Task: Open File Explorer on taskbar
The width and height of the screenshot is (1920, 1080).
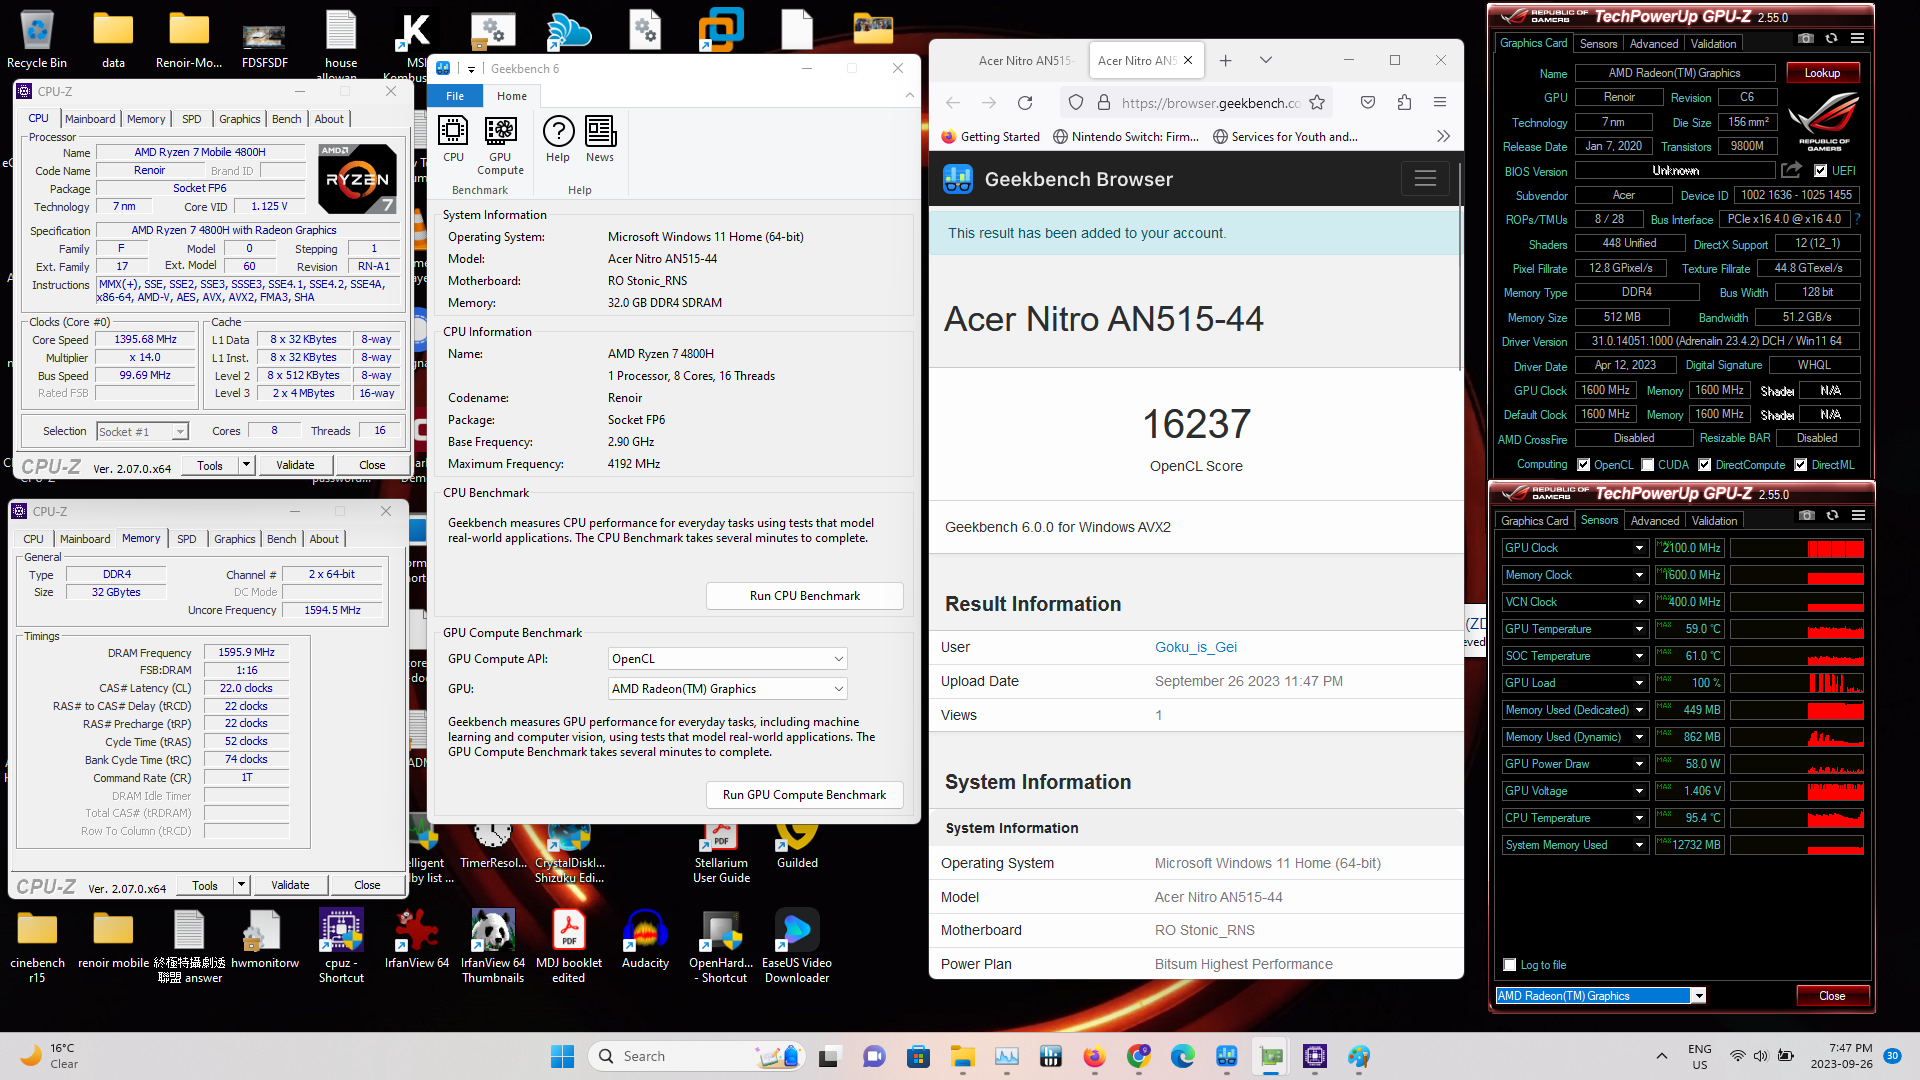Action: [963, 1056]
